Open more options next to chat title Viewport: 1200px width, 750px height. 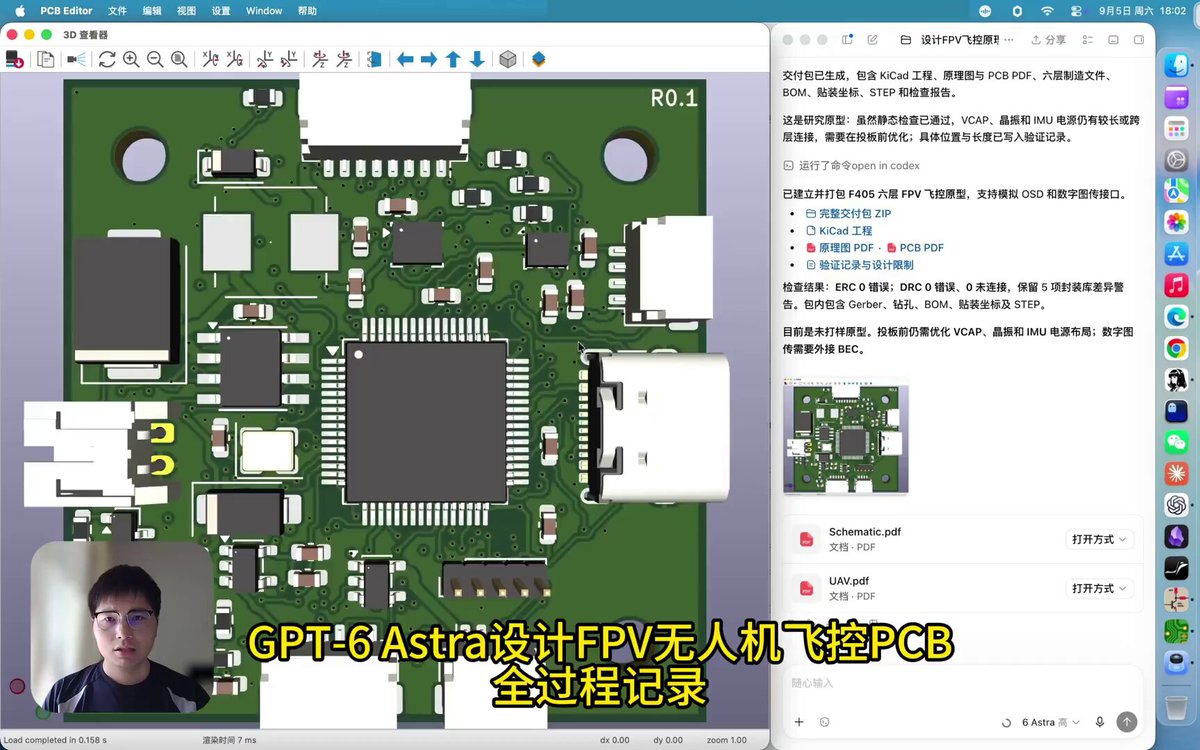[x=1008, y=40]
